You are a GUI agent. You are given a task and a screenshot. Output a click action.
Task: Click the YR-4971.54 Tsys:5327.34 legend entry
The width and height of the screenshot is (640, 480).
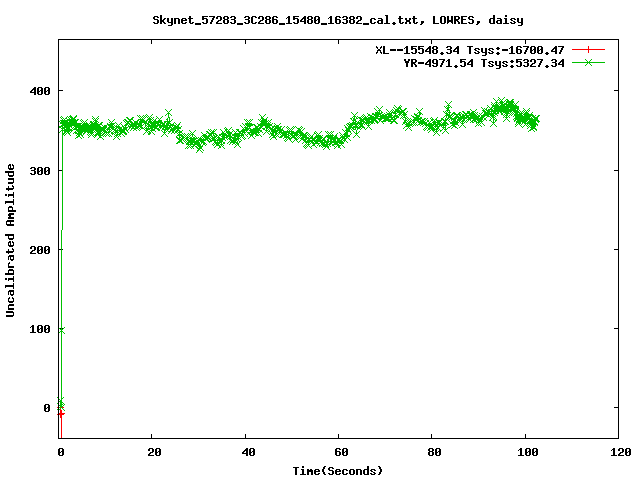click(484, 63)
